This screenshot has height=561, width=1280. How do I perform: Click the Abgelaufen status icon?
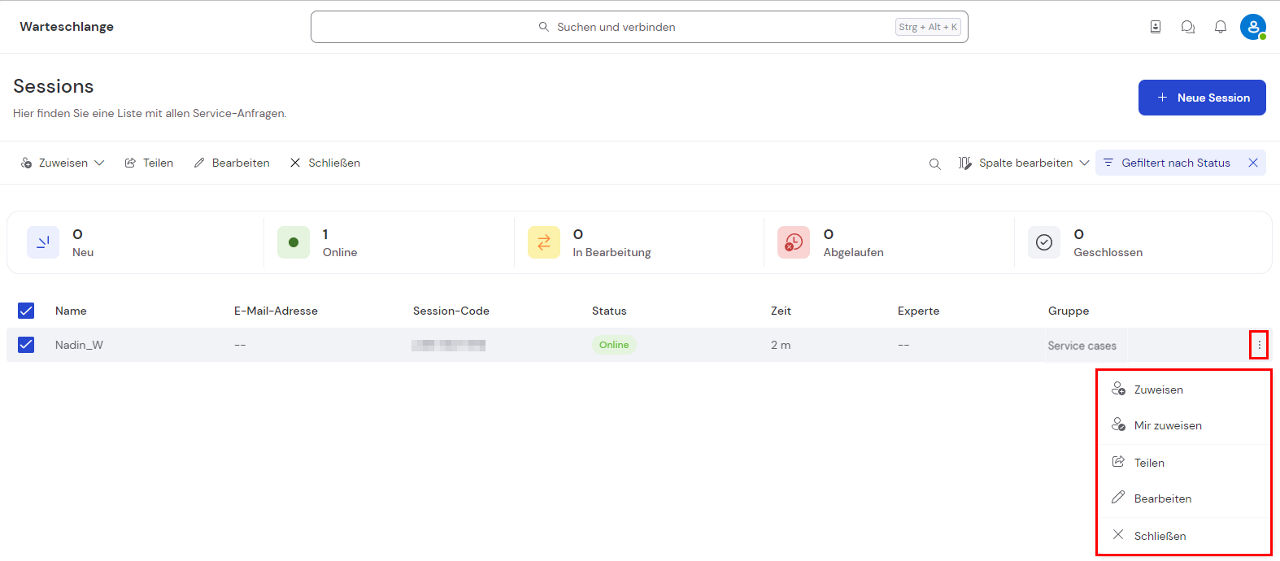click(794, 242)
